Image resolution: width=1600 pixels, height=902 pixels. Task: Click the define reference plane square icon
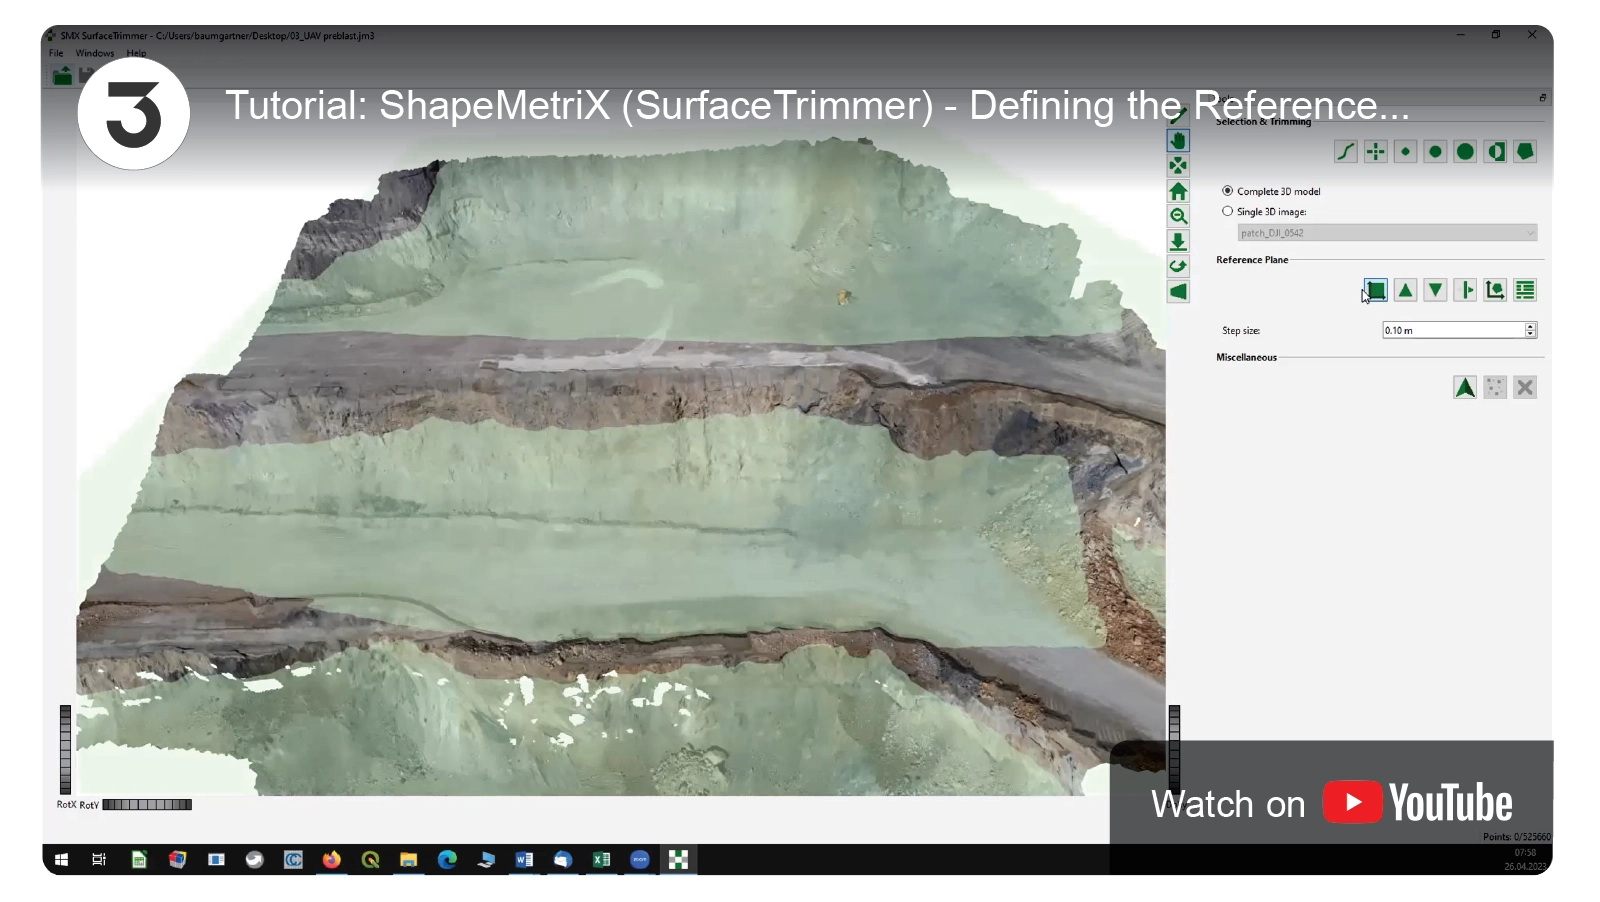[1376, 290]
